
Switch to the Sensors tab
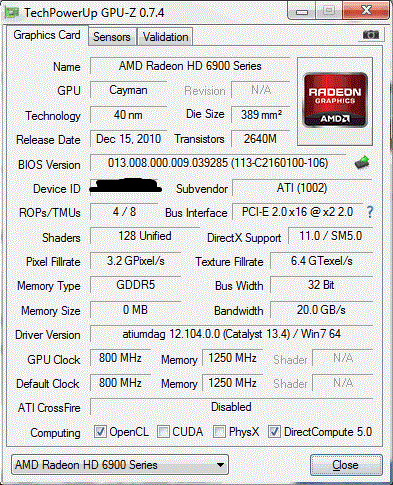click(112, 37)
